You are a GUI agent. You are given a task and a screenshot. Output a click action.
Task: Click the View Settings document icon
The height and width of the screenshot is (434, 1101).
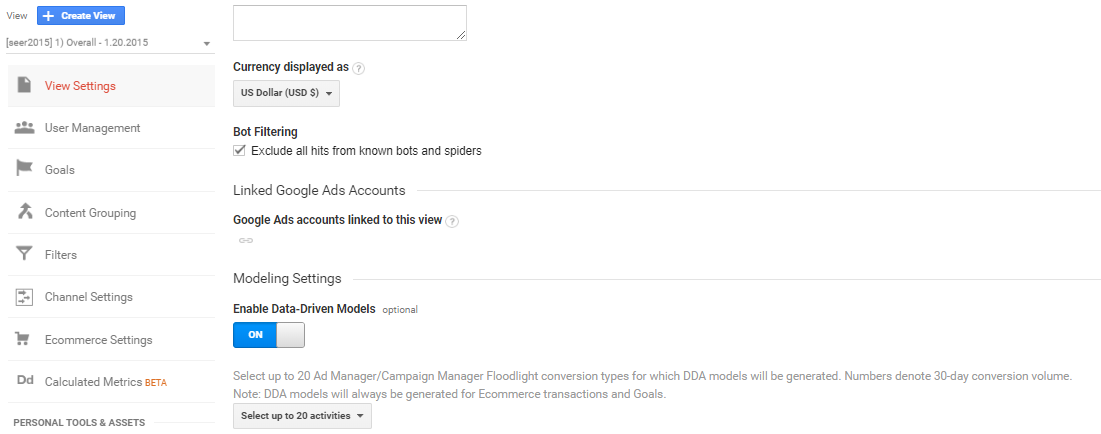click(25, 85)
